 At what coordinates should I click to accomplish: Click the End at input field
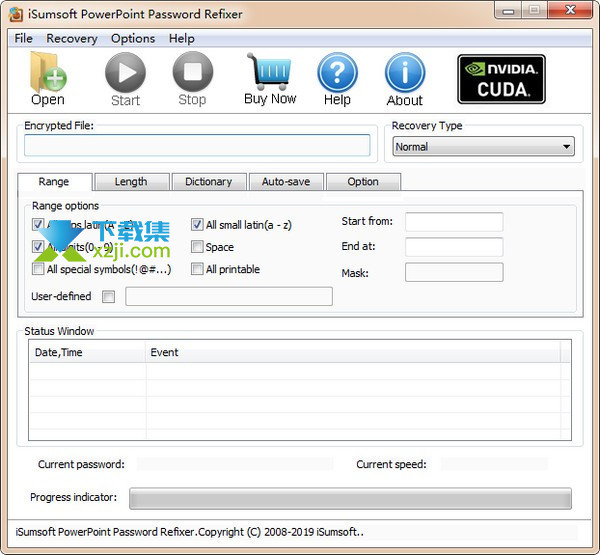click(x=454, y=247)
